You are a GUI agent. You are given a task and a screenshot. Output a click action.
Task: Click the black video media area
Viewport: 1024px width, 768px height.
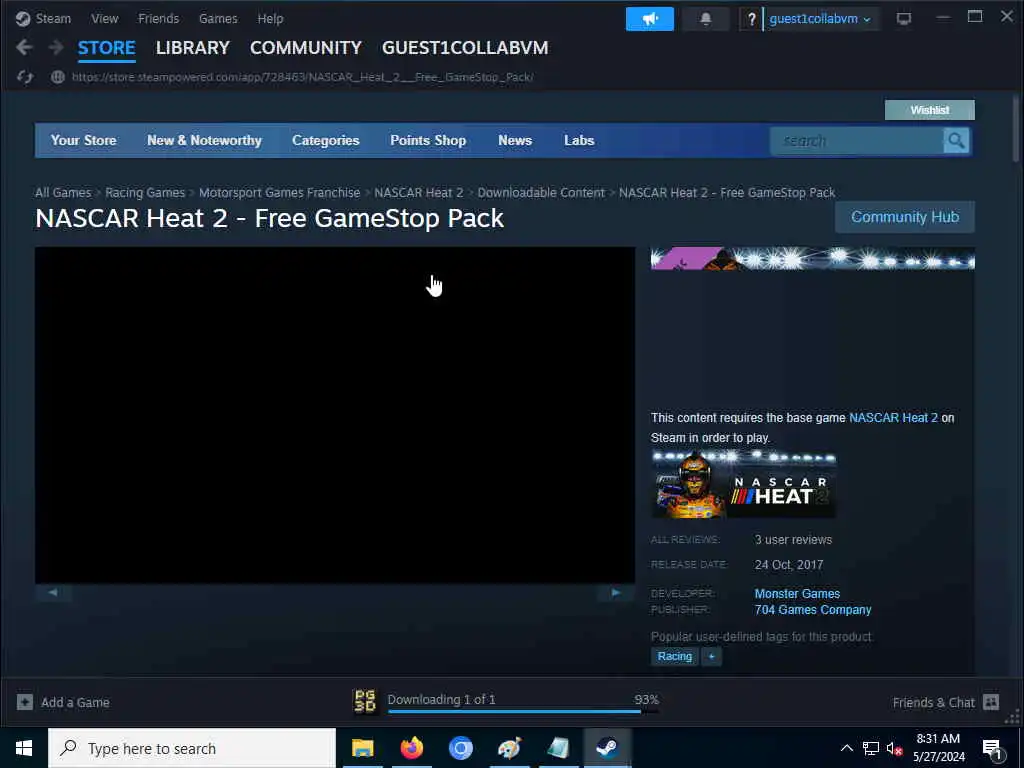335,415
